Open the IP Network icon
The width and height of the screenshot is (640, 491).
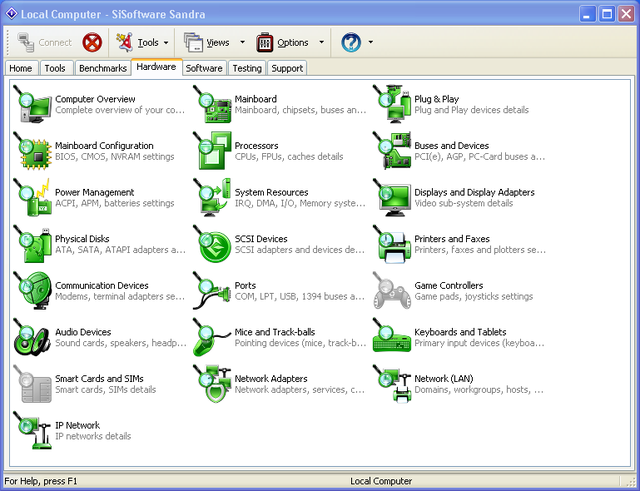click(x=33, y=430)
